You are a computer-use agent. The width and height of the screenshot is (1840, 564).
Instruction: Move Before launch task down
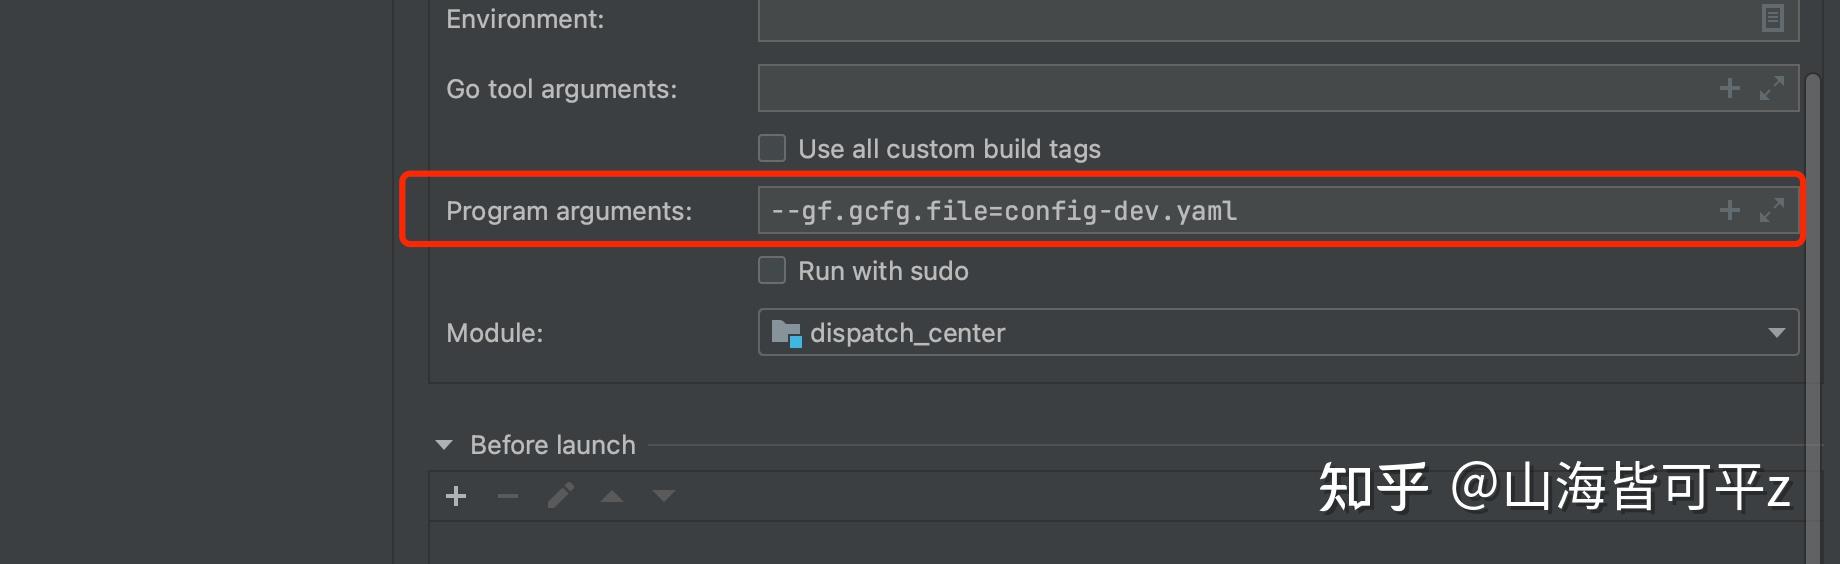664,496
